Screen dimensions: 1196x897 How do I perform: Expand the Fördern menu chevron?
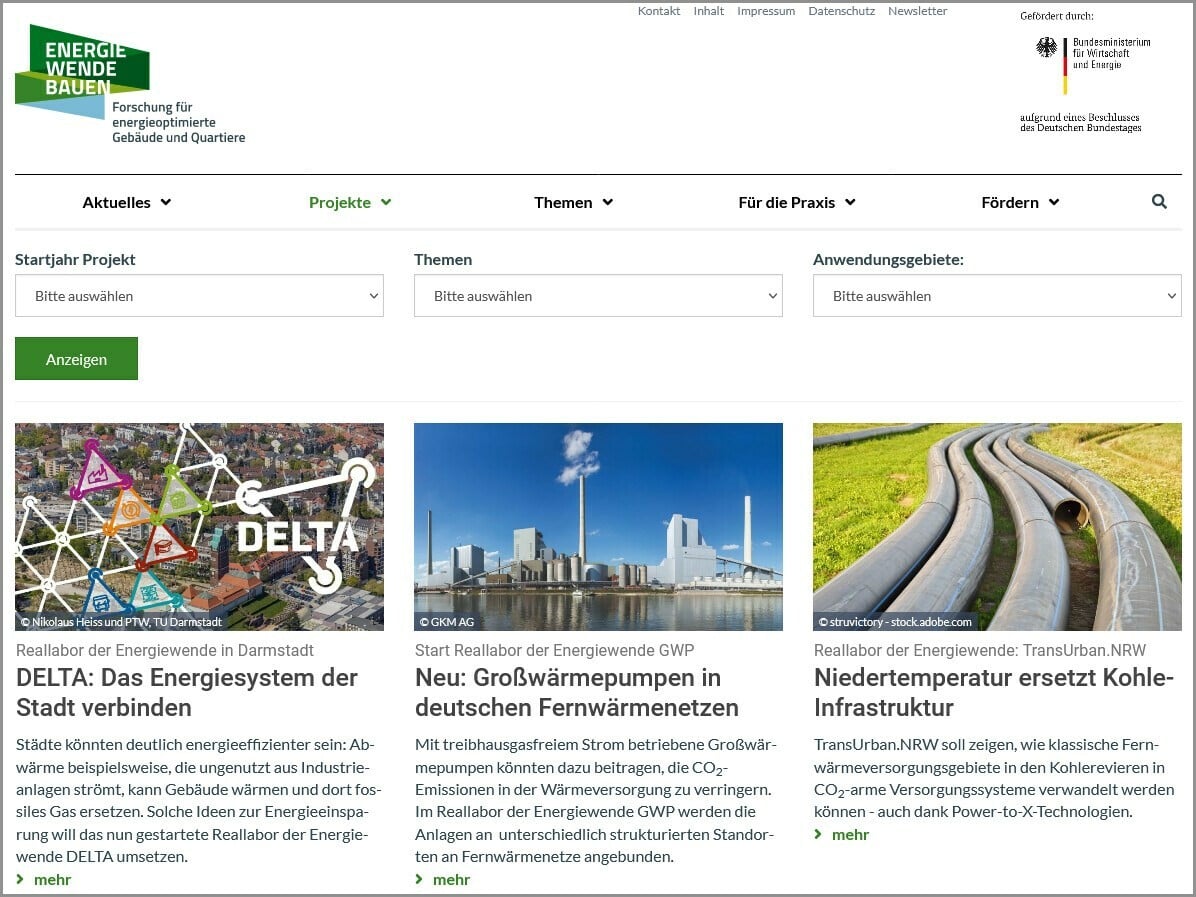(1054, 202)
